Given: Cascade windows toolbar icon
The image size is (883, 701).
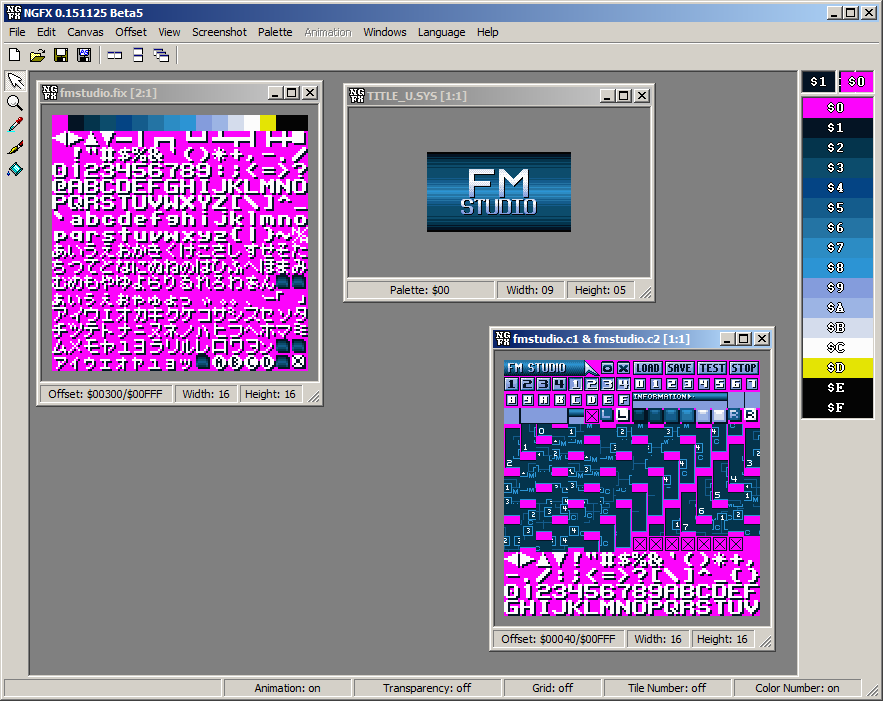Looking at the screenshot, I should click(x=162, y=55).
